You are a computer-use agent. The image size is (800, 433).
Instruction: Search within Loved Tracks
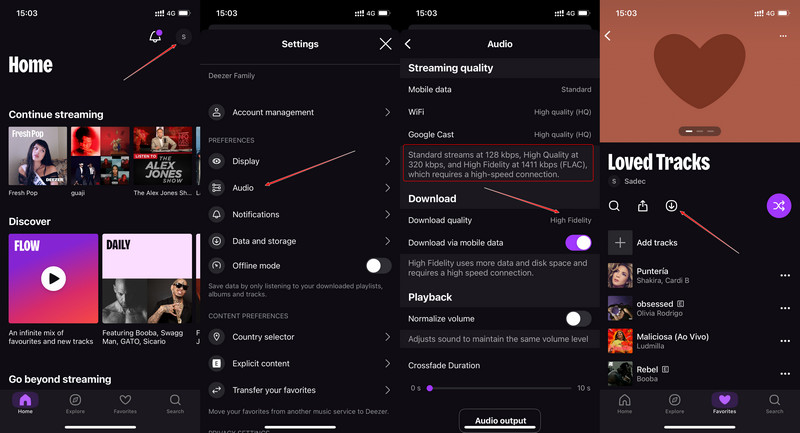614,206
